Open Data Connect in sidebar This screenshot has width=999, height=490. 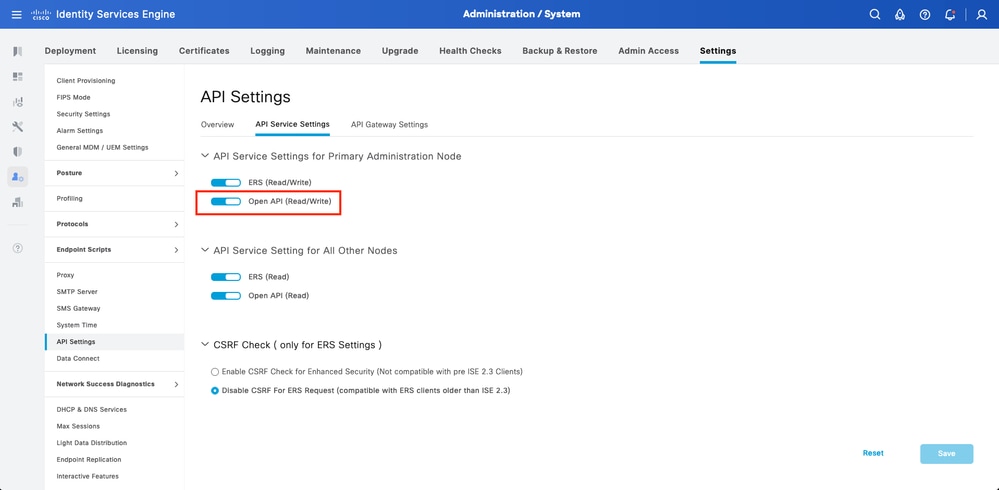tap(78, 359)
